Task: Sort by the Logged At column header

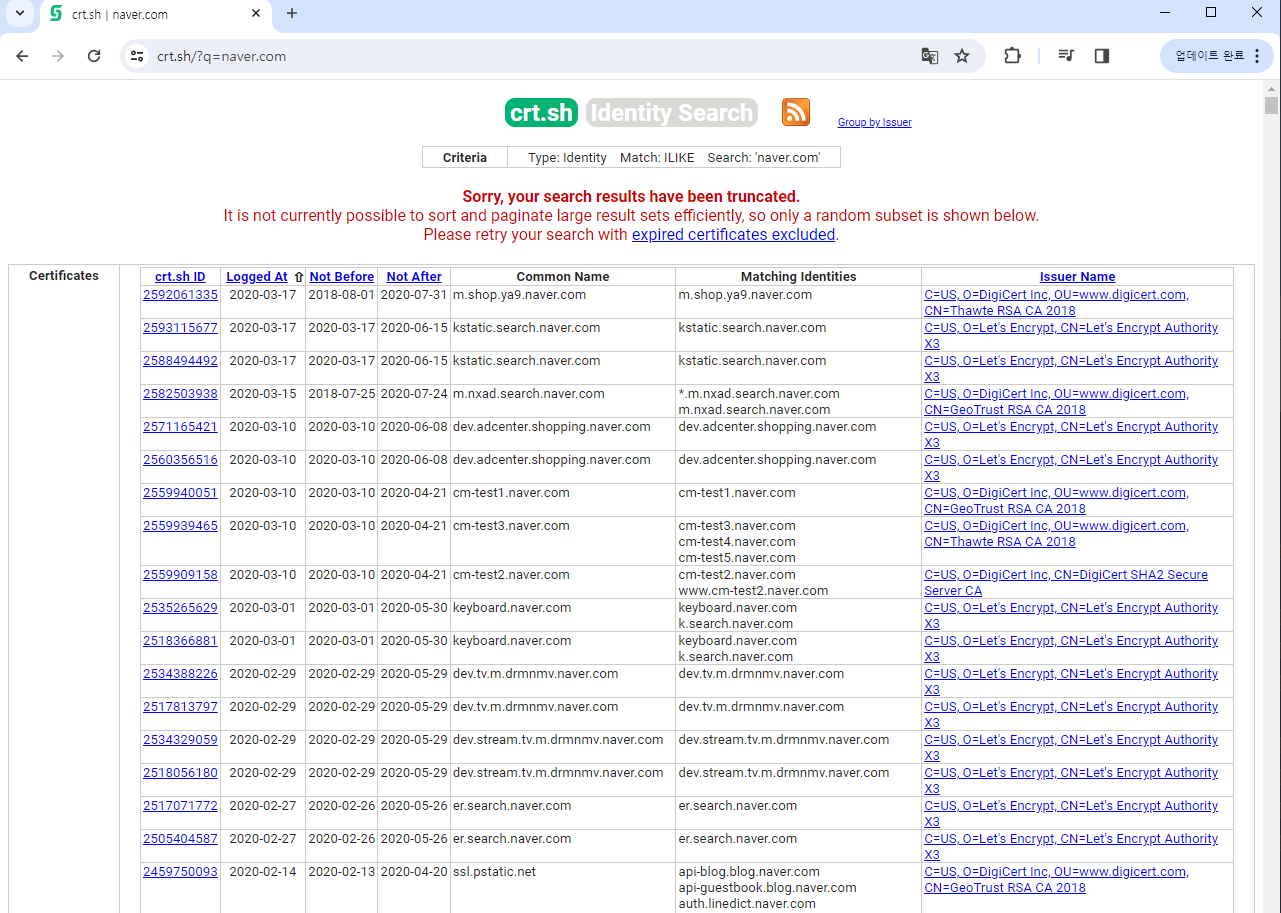Action: tap(257, 277)
